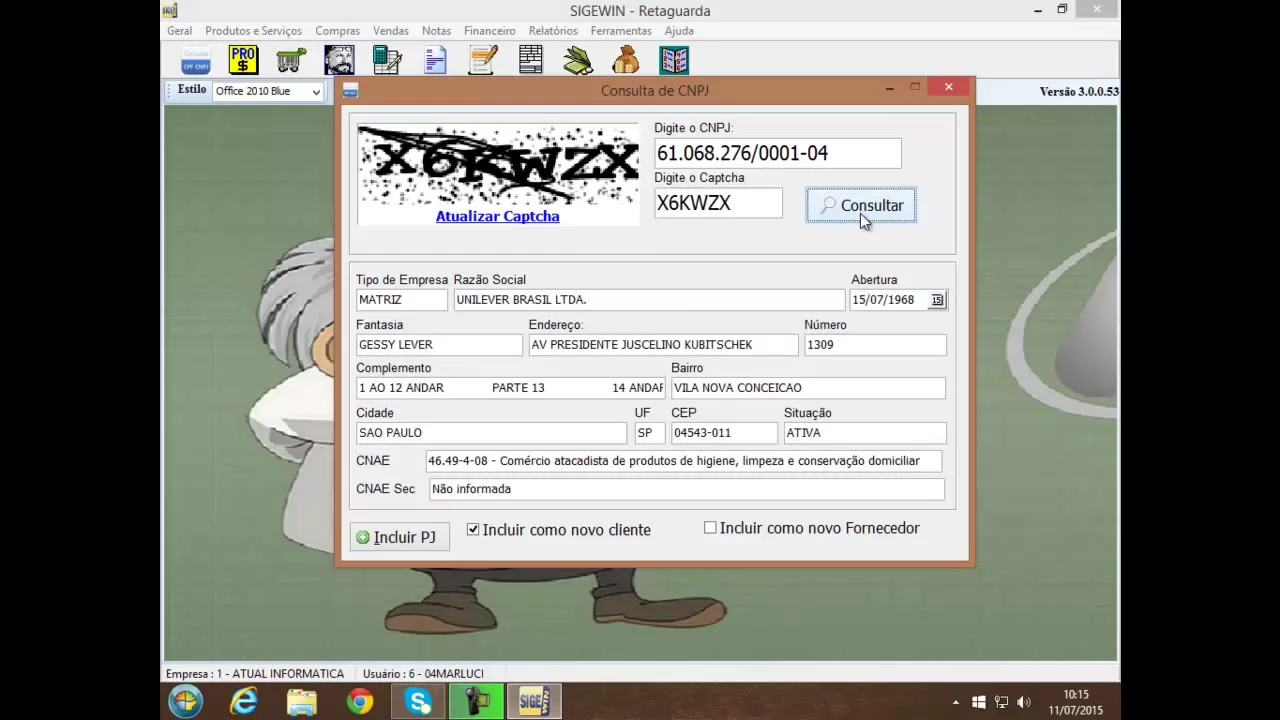Screen dimensions: 1280x720
Task: Click the Incluir PJ button
Action: point(399,537)
